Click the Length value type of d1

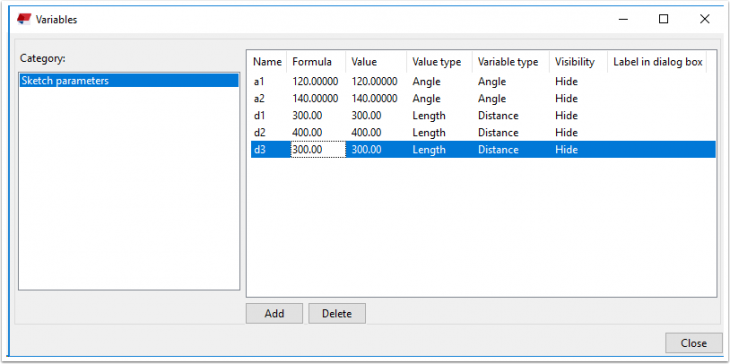(x=429, y=115)
